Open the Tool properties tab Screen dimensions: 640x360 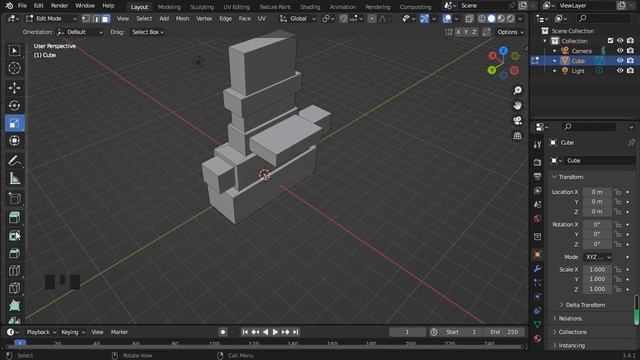538,144
